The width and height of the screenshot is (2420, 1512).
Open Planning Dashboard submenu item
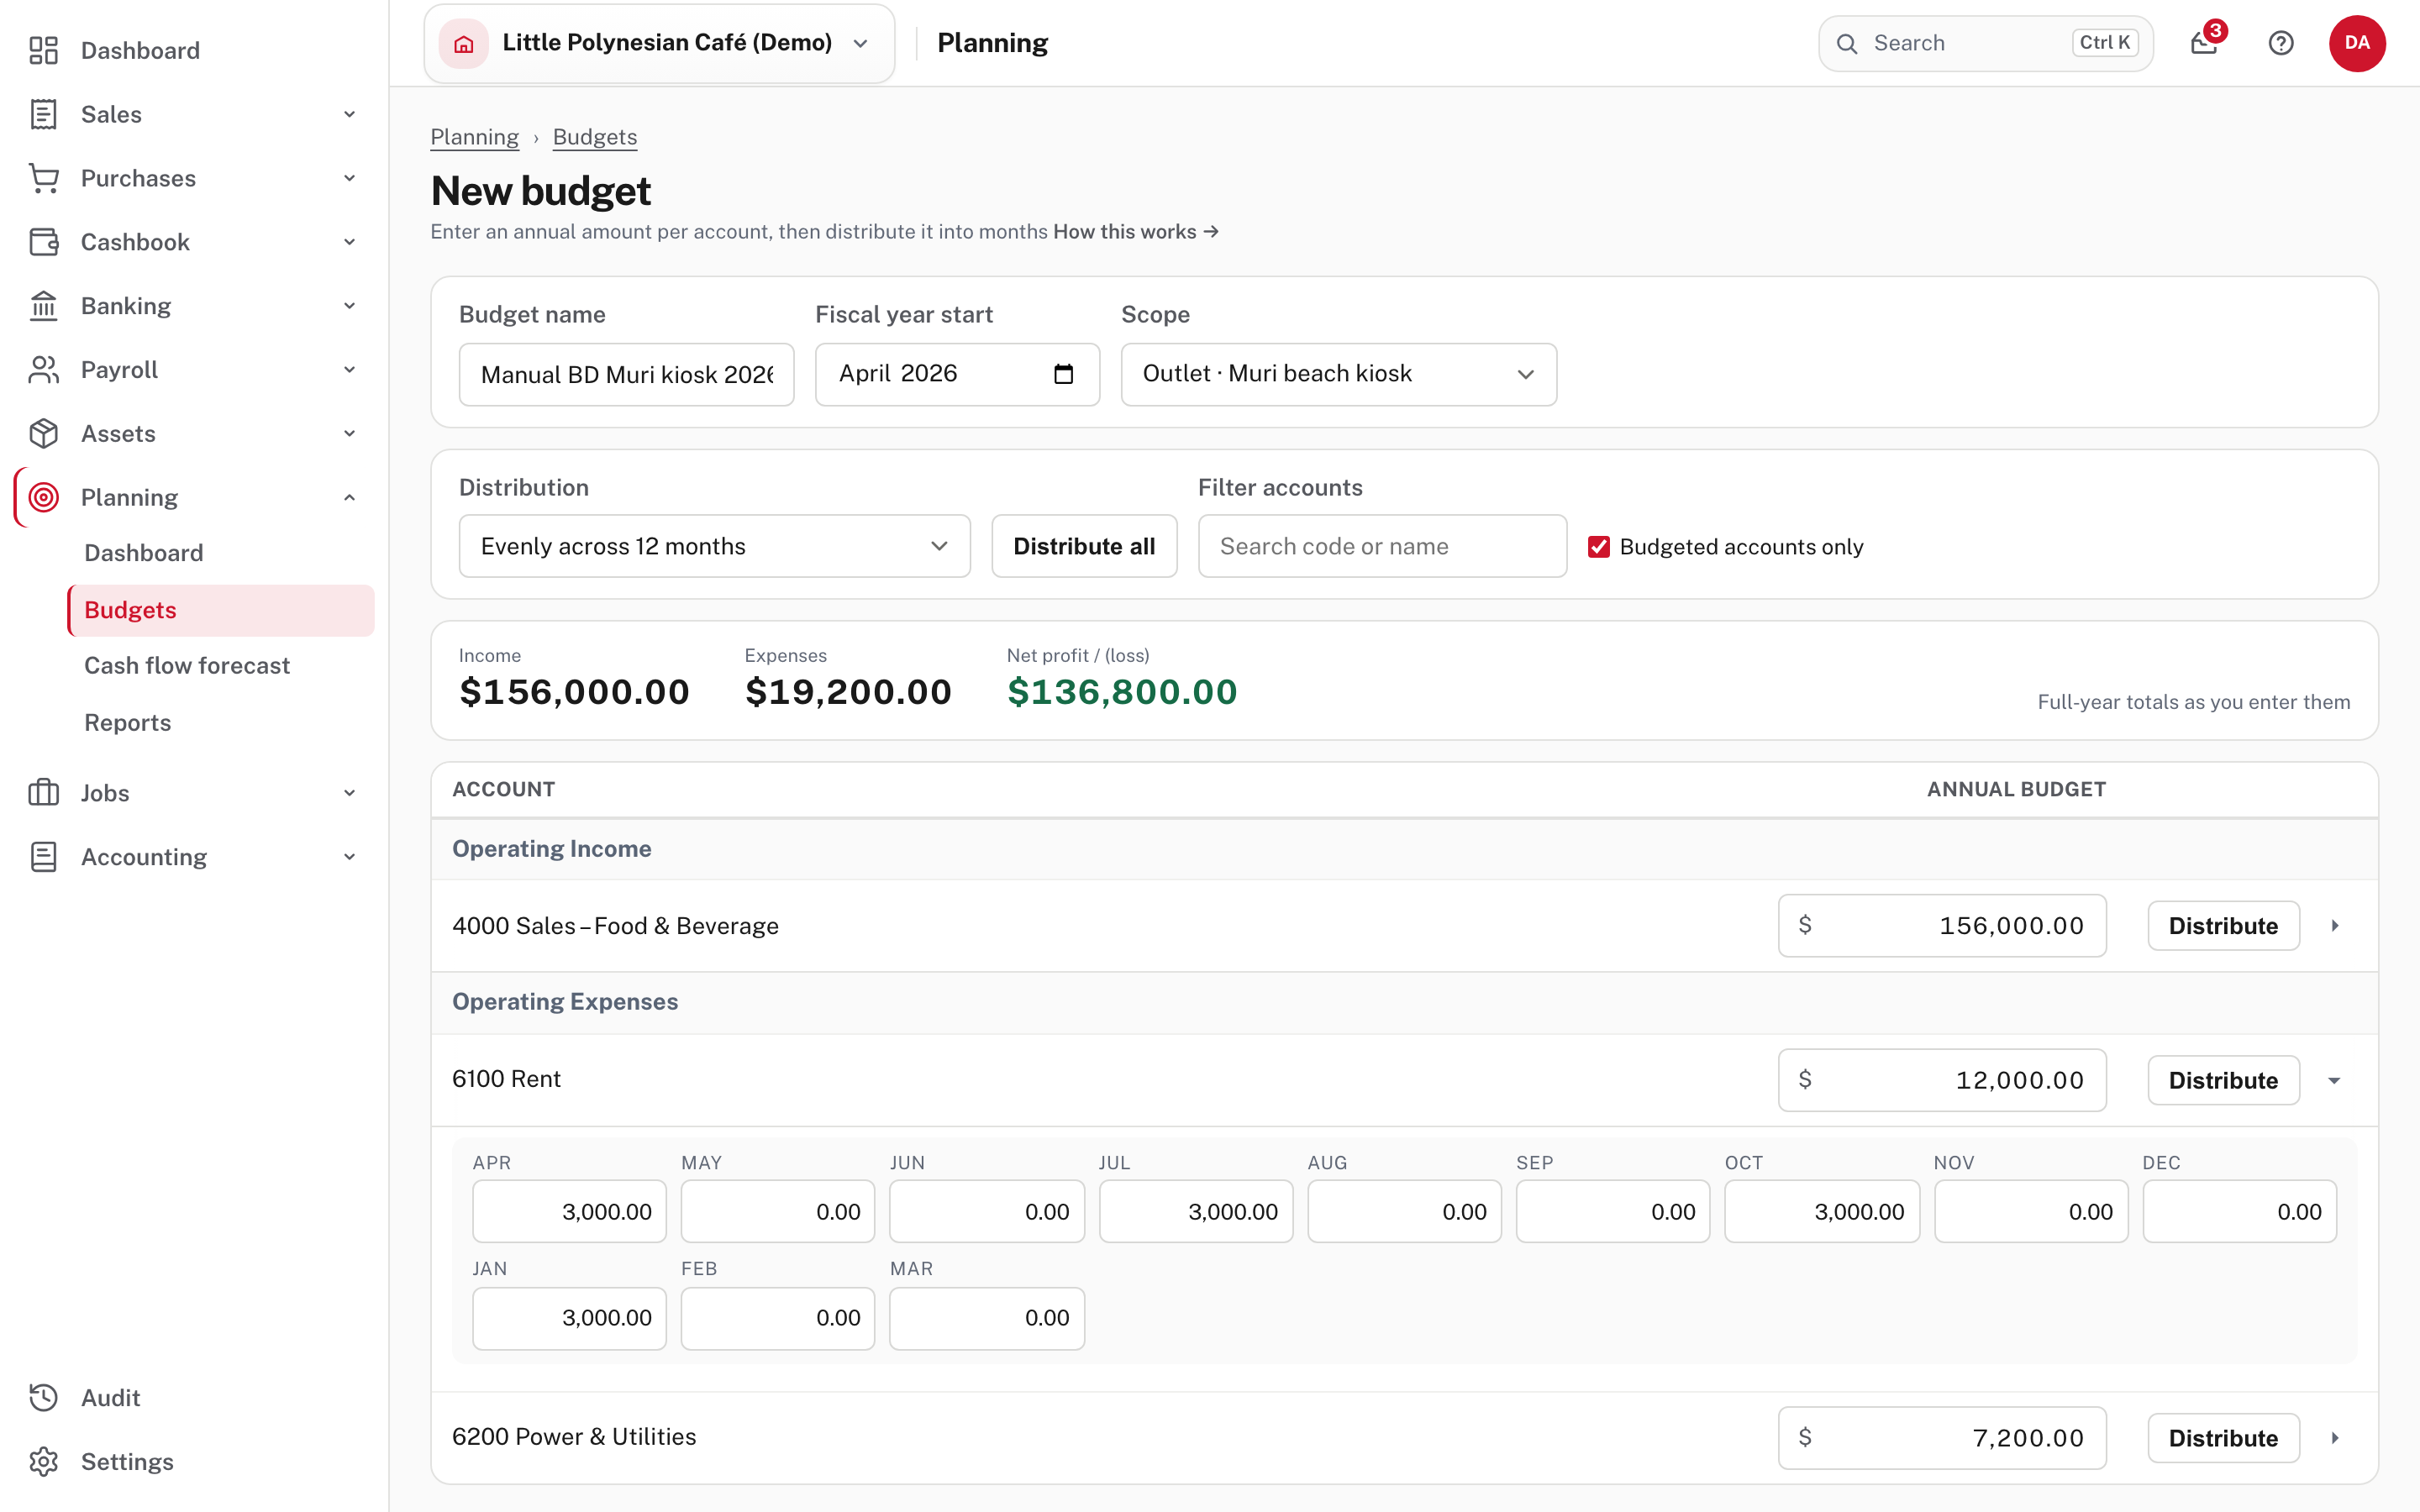pyautogui.click(x=144, y=553)
